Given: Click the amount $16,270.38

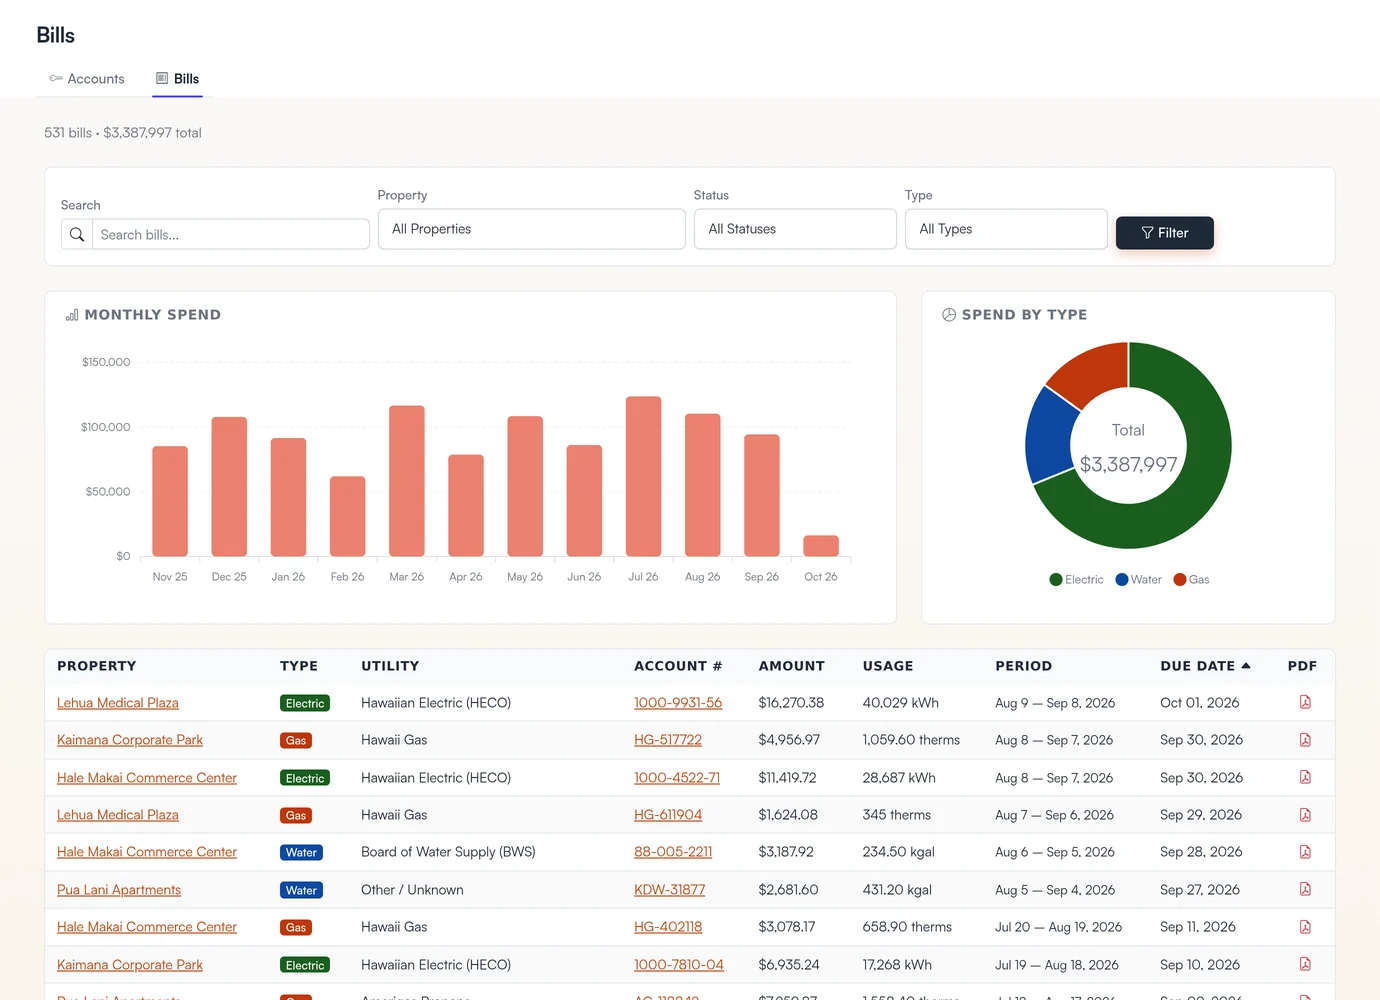Looking at the screenshot, I should [791, 703].
